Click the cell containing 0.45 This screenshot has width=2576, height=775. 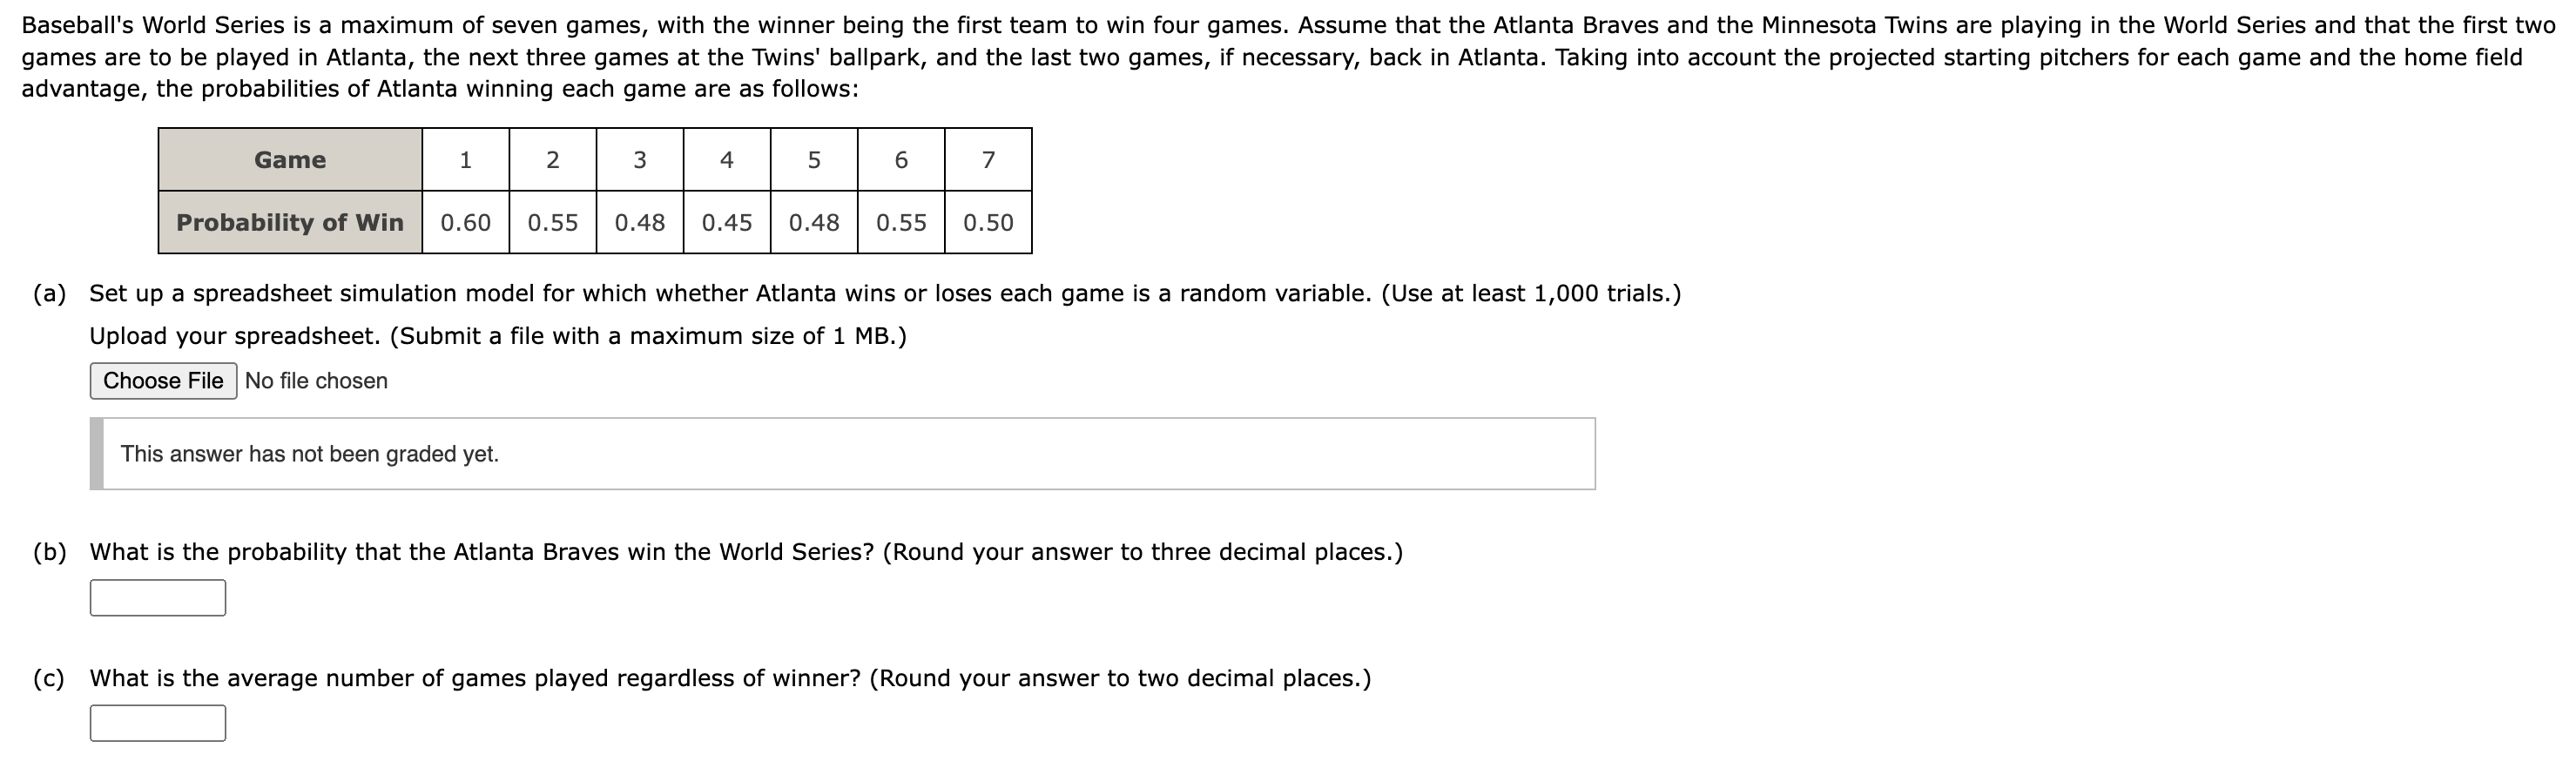(x=727, y=223)
